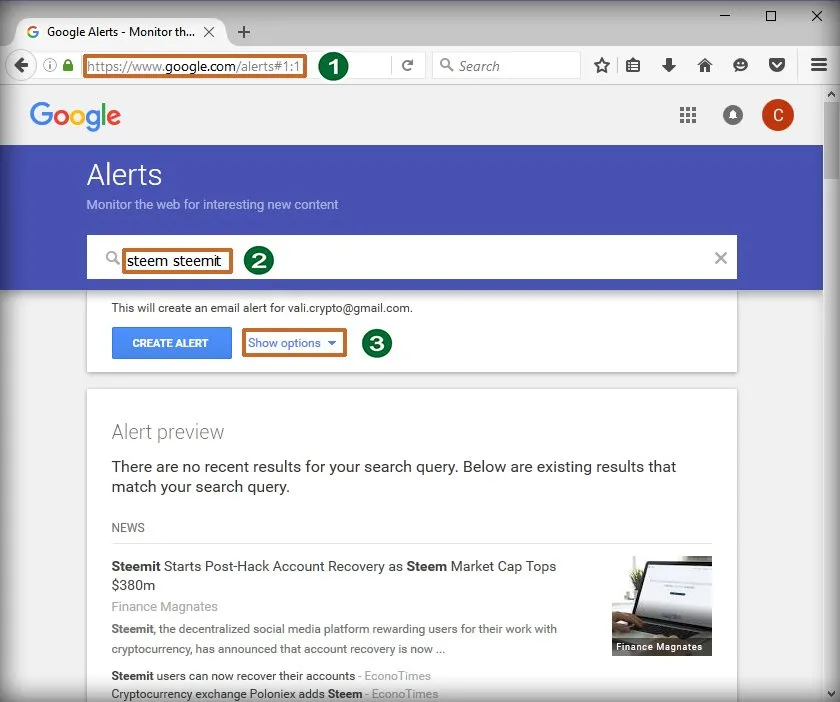Open the bookmarks list icon
This screenshot has width=840, height=702.
click(633, 65)
